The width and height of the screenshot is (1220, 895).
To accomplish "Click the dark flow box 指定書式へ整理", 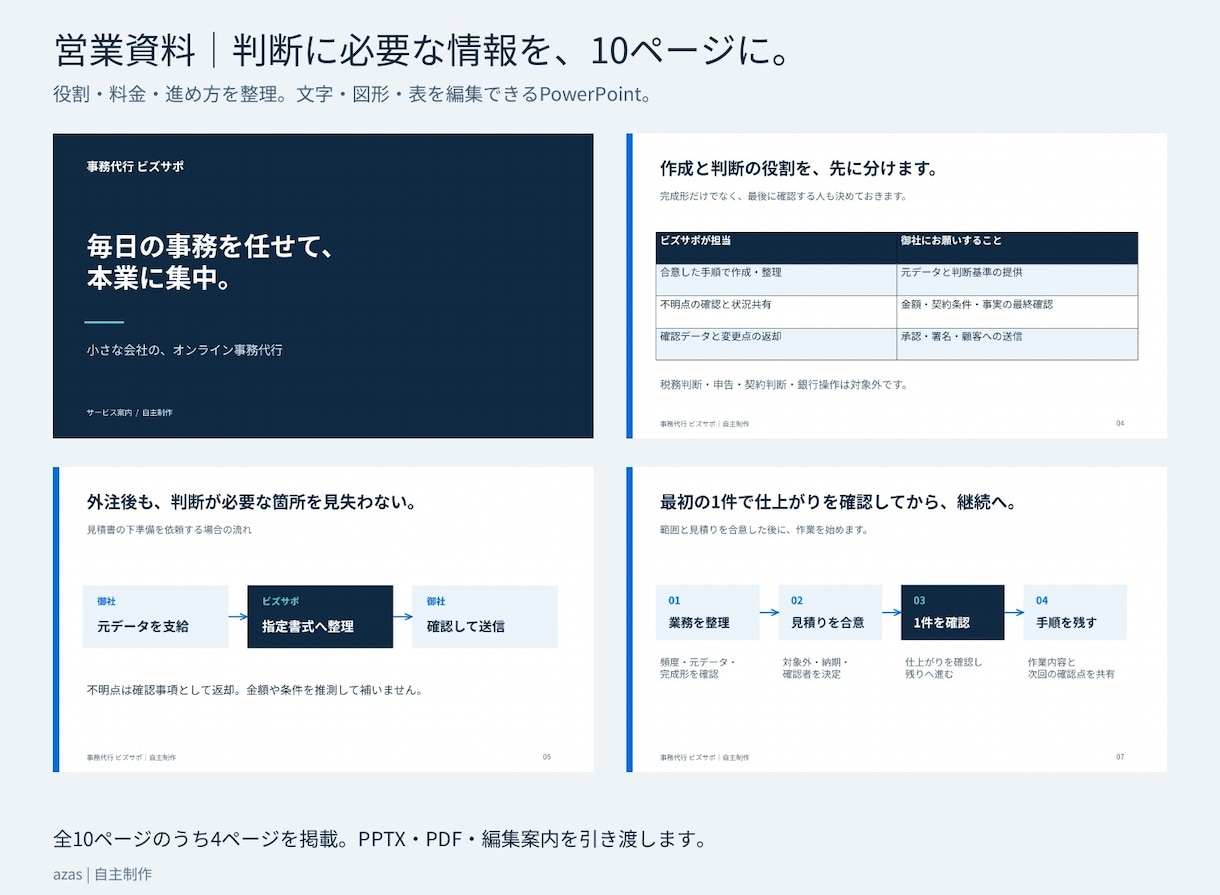I will [320, 617].
